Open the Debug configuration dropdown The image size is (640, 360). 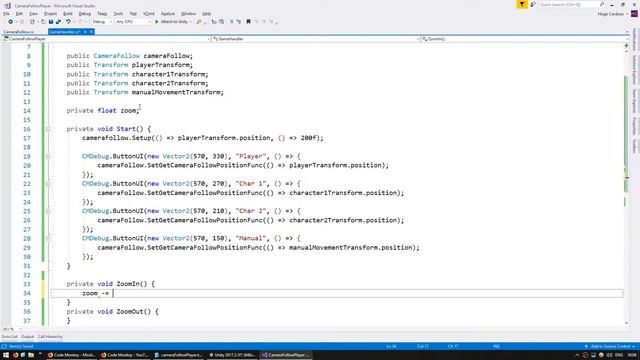pos(102,22)
